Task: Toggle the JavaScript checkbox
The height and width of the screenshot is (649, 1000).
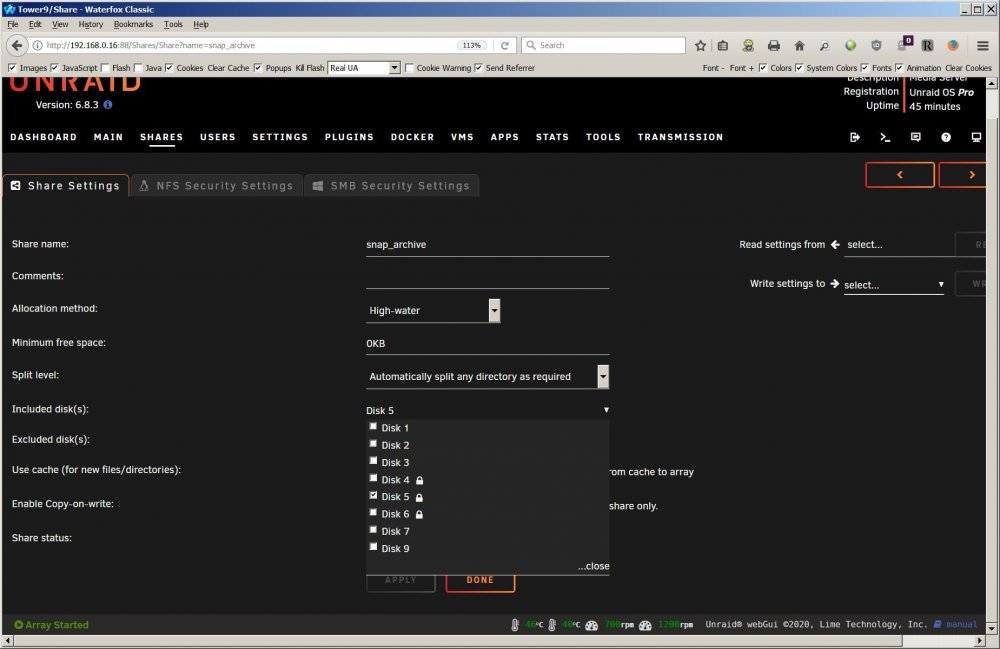Action: (54, 68)
